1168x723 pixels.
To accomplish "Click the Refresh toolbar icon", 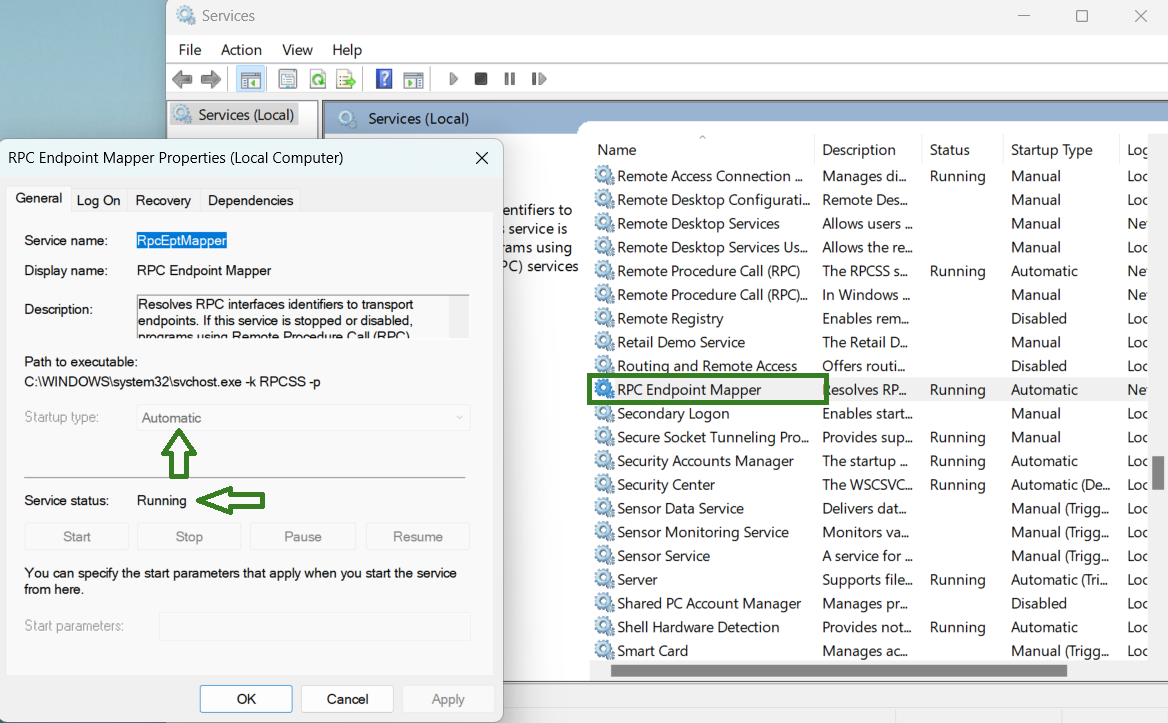I will (317, 79).
